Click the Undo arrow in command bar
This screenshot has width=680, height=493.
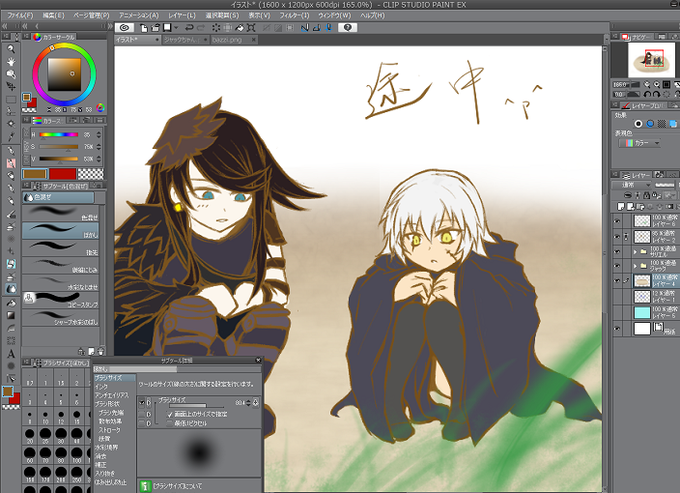pyautogui.click(x=189, y=28)
